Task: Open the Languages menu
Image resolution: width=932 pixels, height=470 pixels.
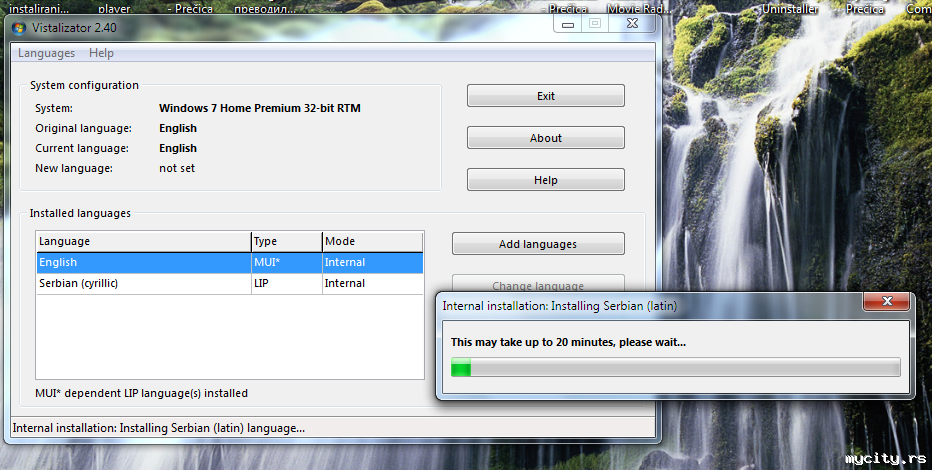Action: point(46,53)
